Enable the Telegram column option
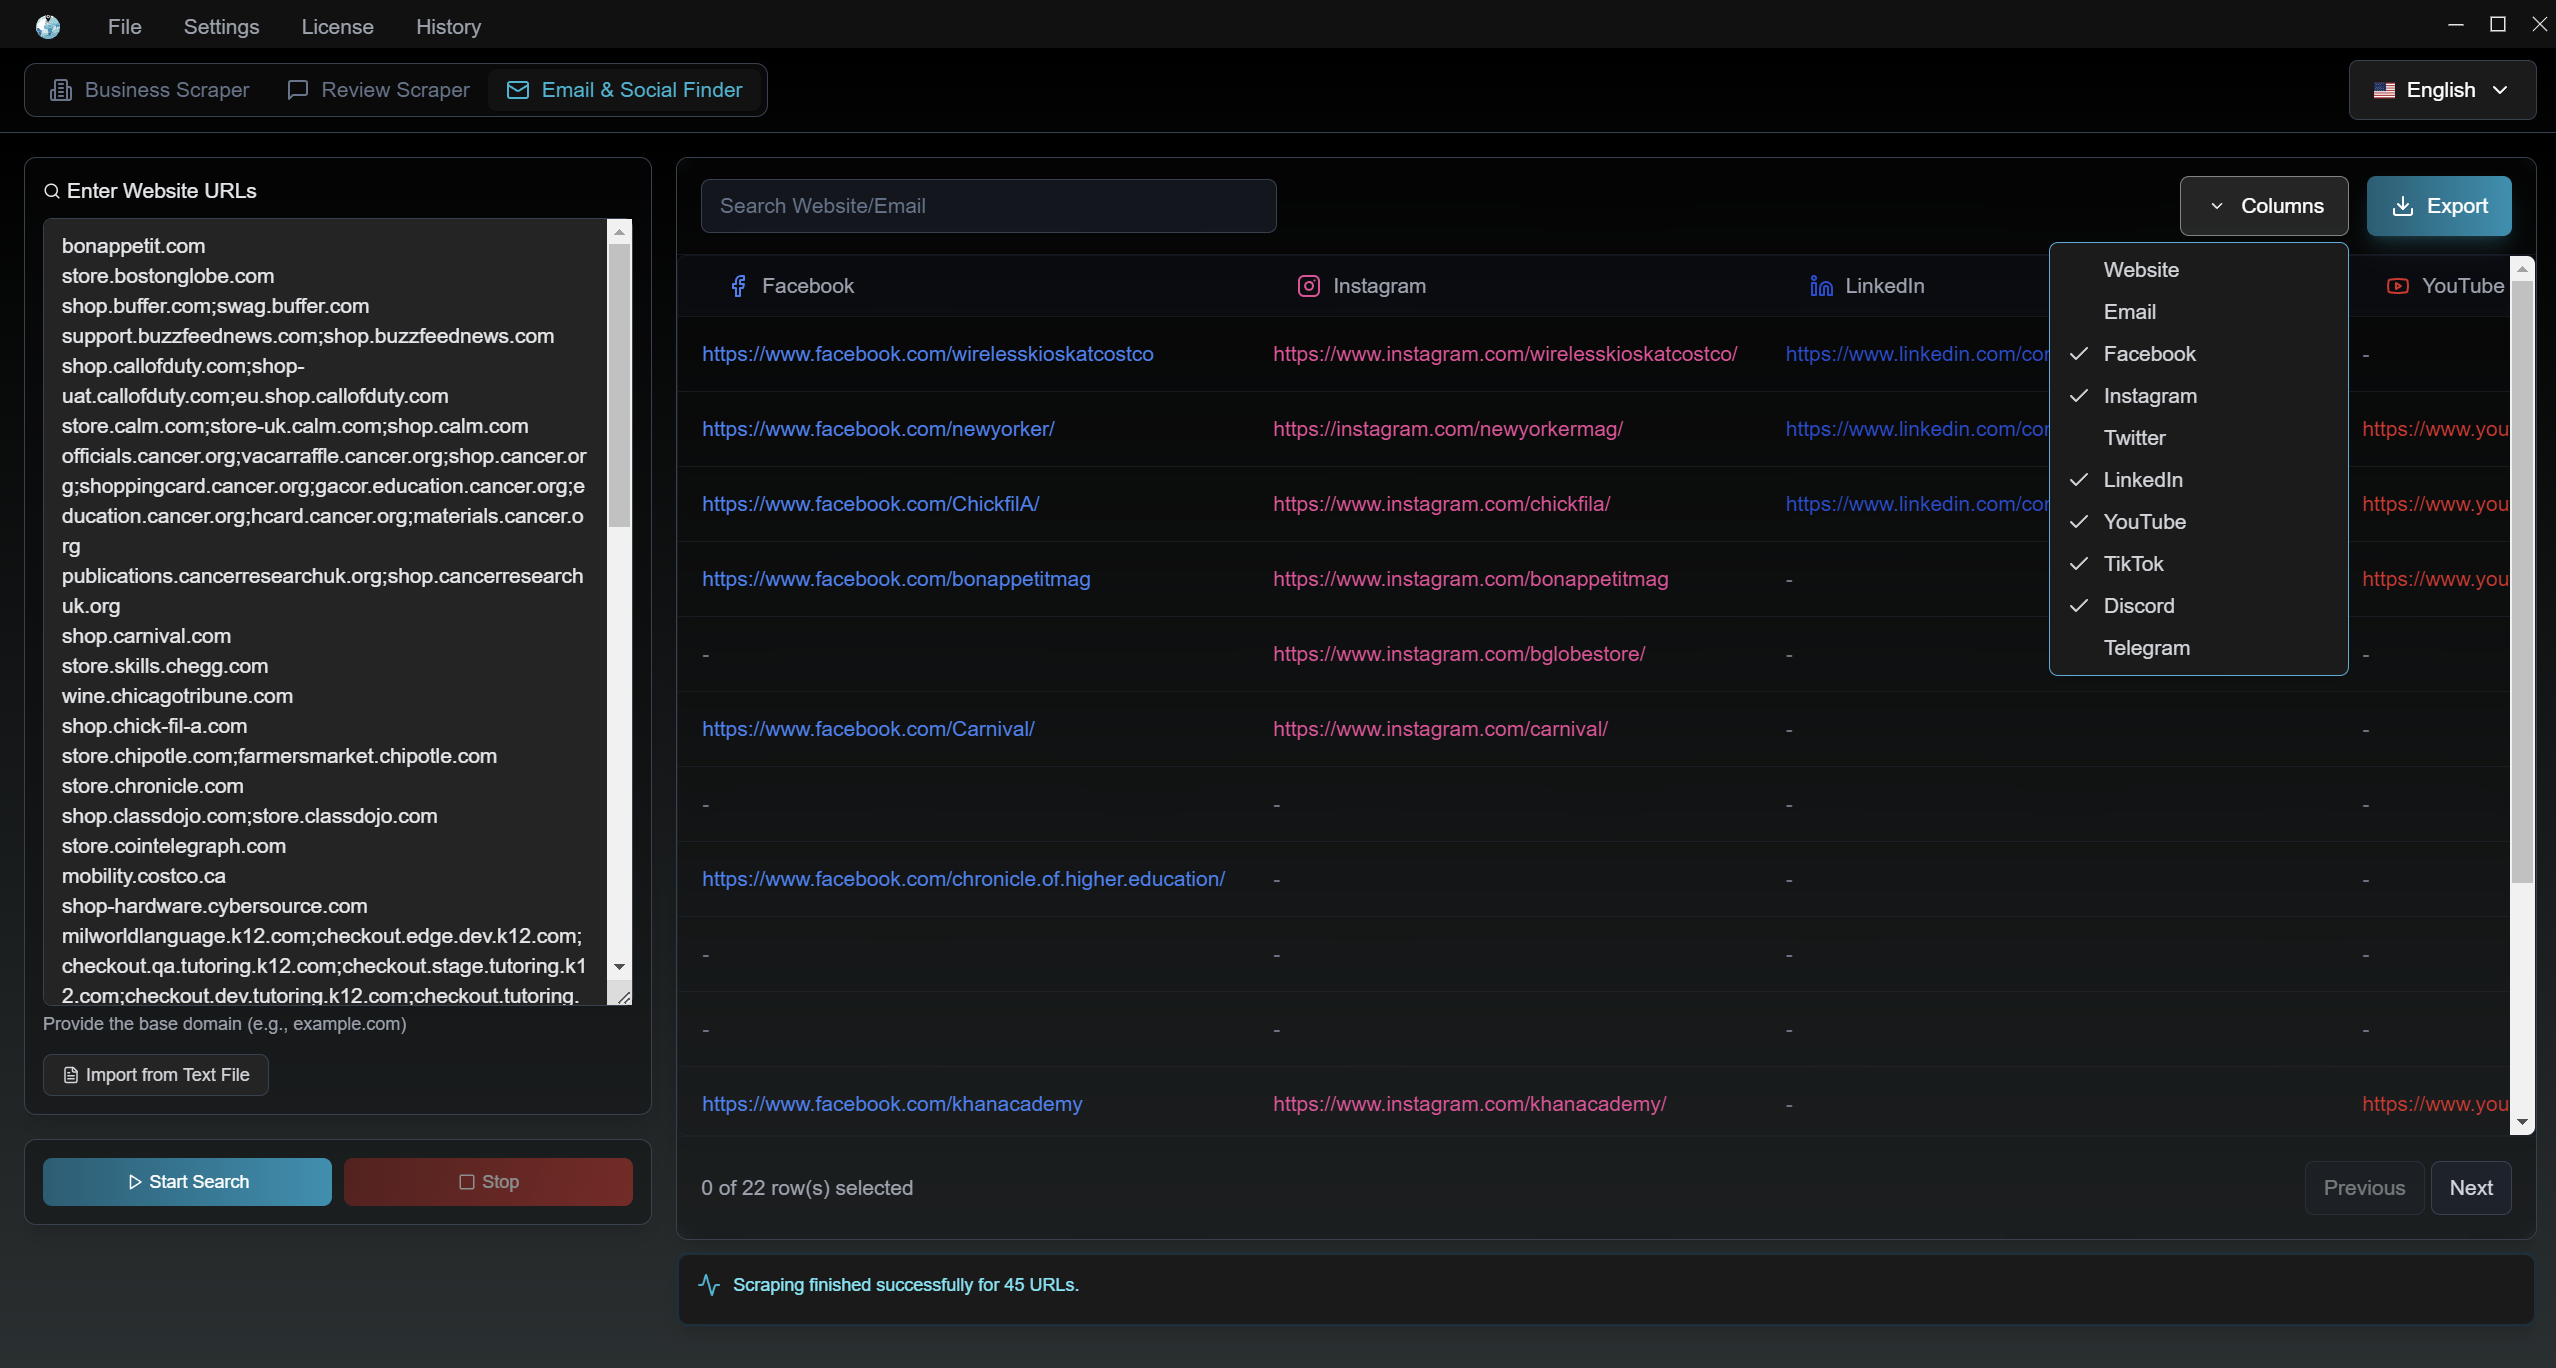 click(2146, 648)
